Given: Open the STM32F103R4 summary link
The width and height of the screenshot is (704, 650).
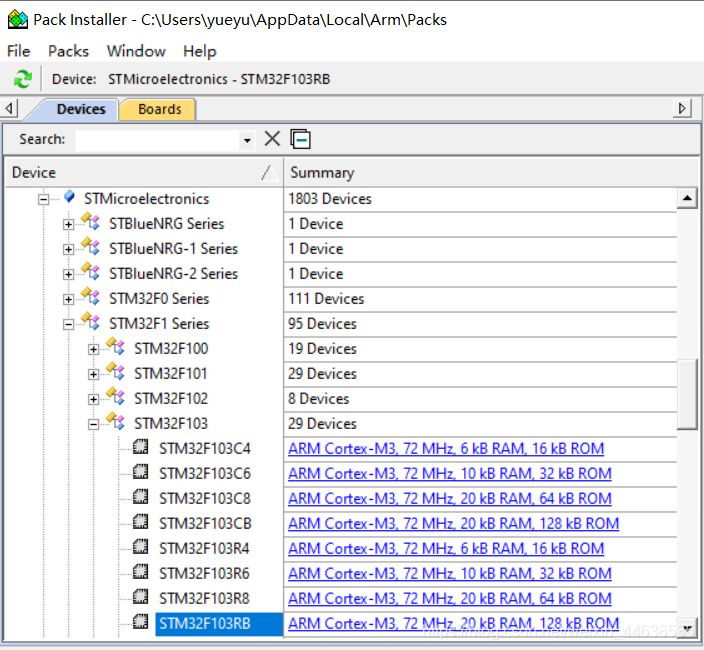Looking at the screenshot, I should (x=446, y=549).
